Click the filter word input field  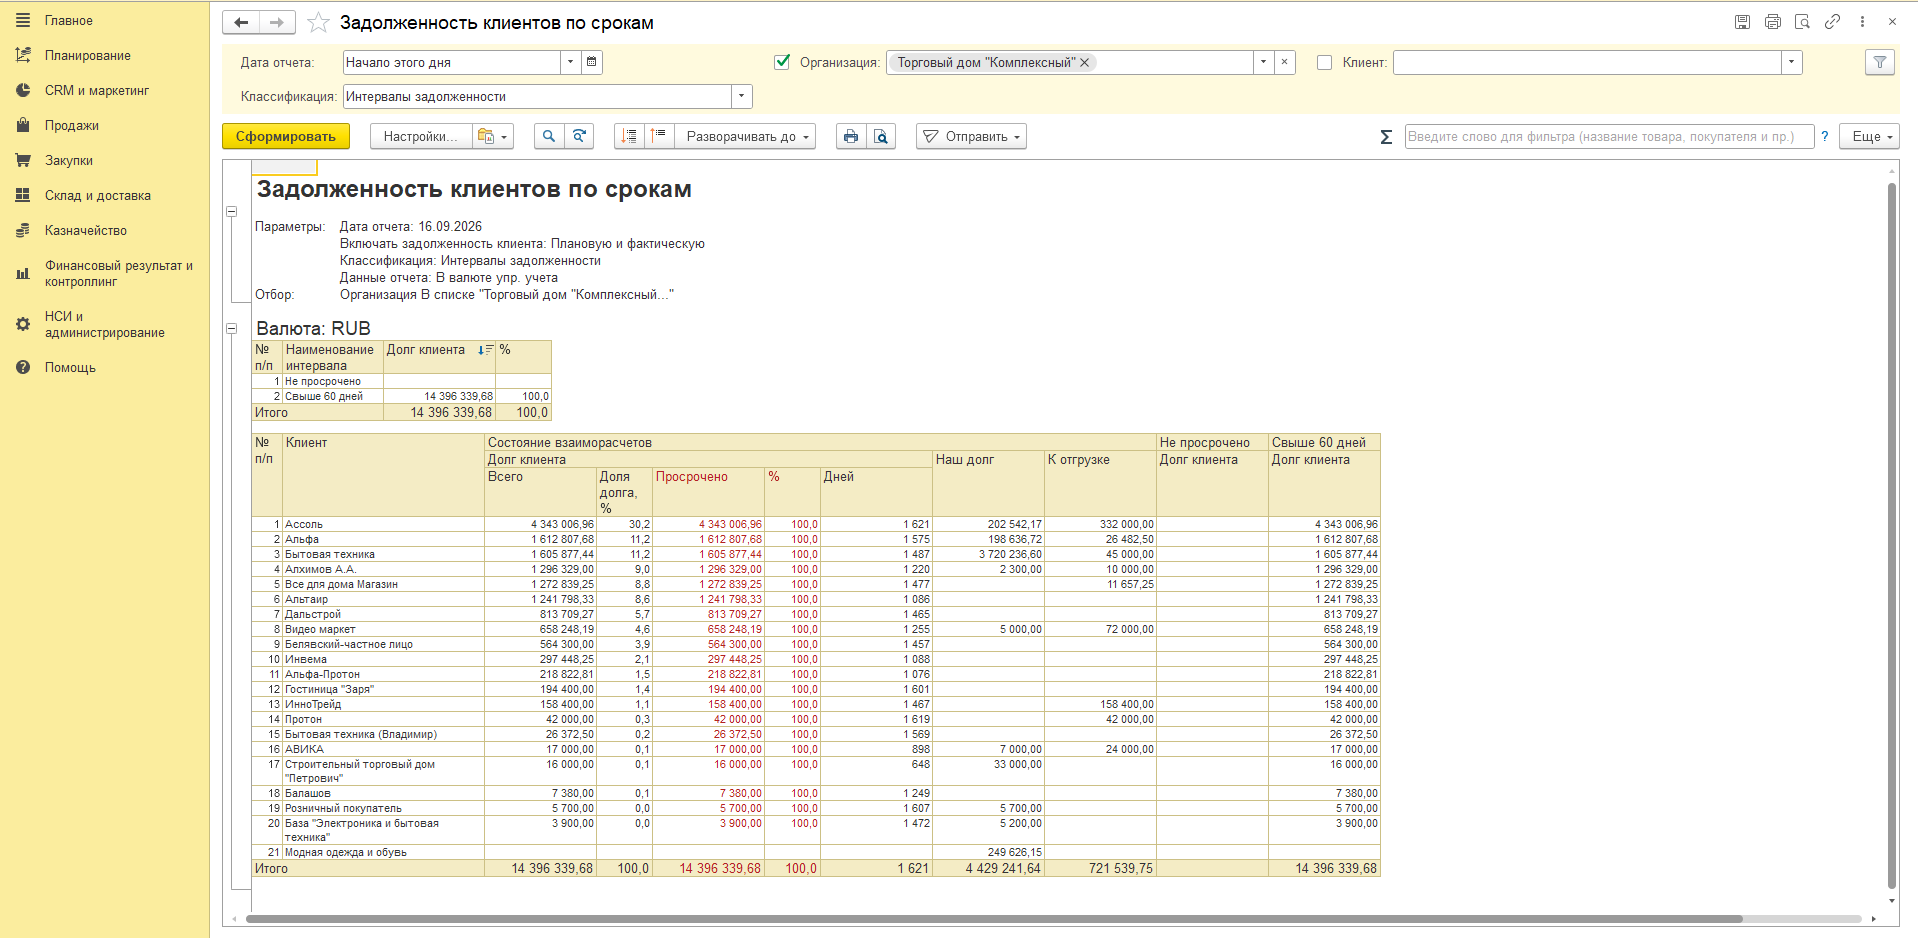[1609, 137]
